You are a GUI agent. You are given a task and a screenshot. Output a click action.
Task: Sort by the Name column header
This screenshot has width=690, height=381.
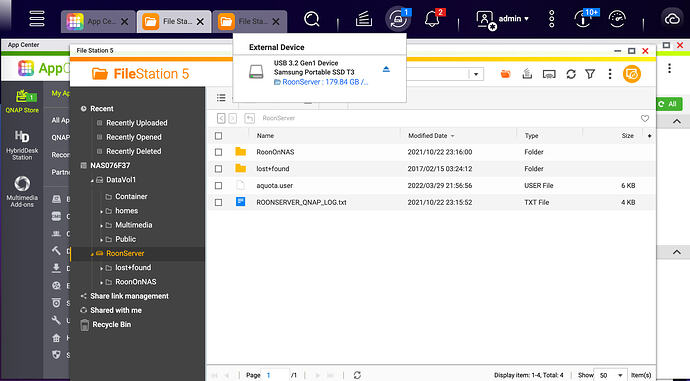(265, 136)
